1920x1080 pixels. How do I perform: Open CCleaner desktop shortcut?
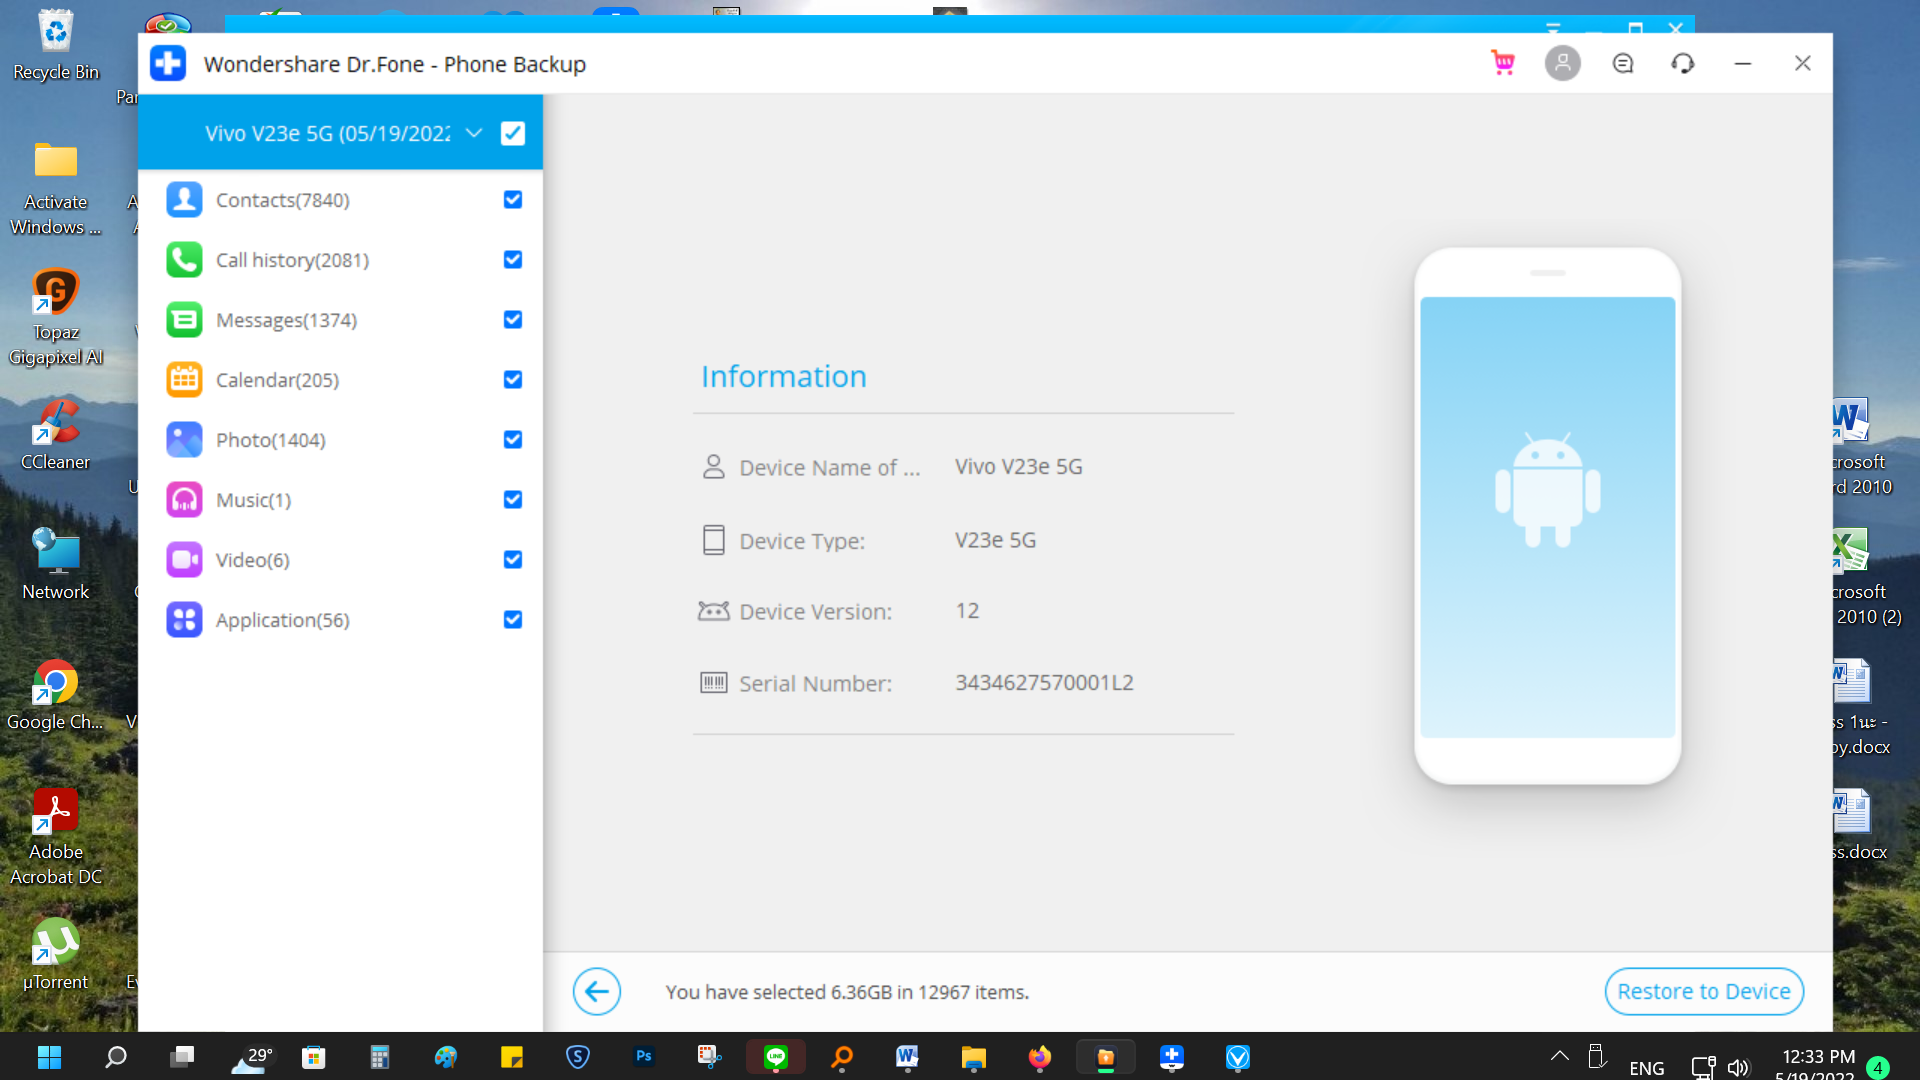pos(56,435)
